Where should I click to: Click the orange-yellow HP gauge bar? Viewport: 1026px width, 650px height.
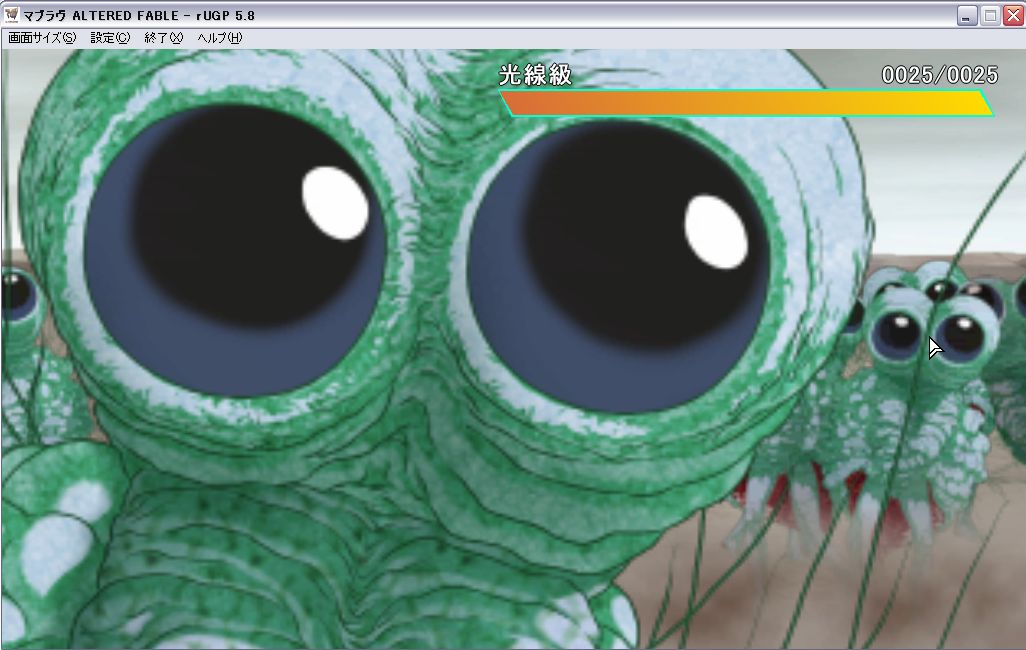(747, 103)
